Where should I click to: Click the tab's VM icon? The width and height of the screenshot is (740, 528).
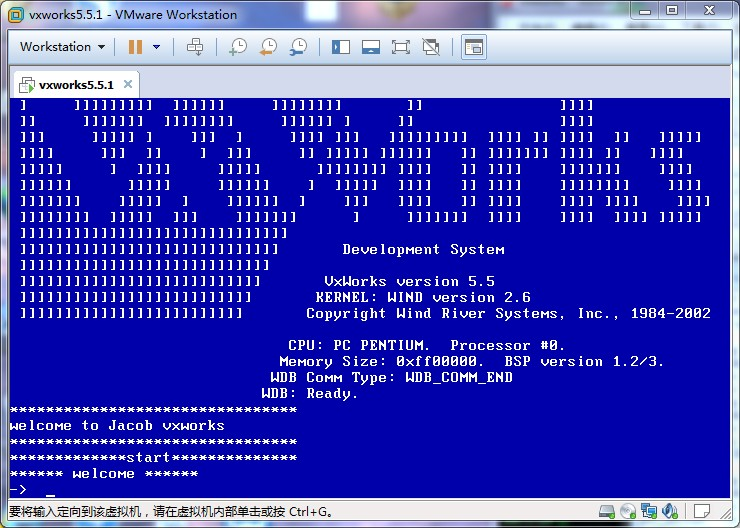(x=26, y=85)
